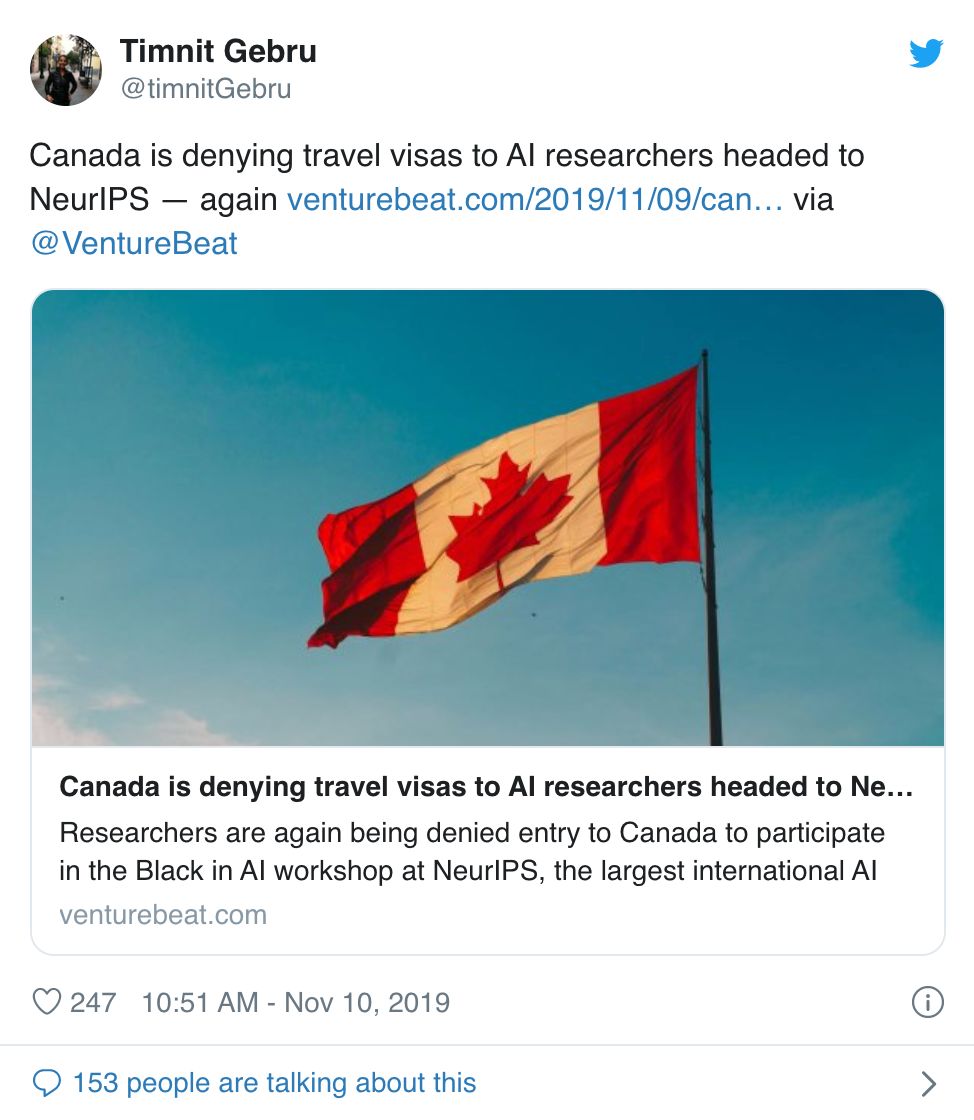The height and width of the screenshot is (1120, 974).
Task: Click the @timnitGebru handle
Action: click(205, 89)
